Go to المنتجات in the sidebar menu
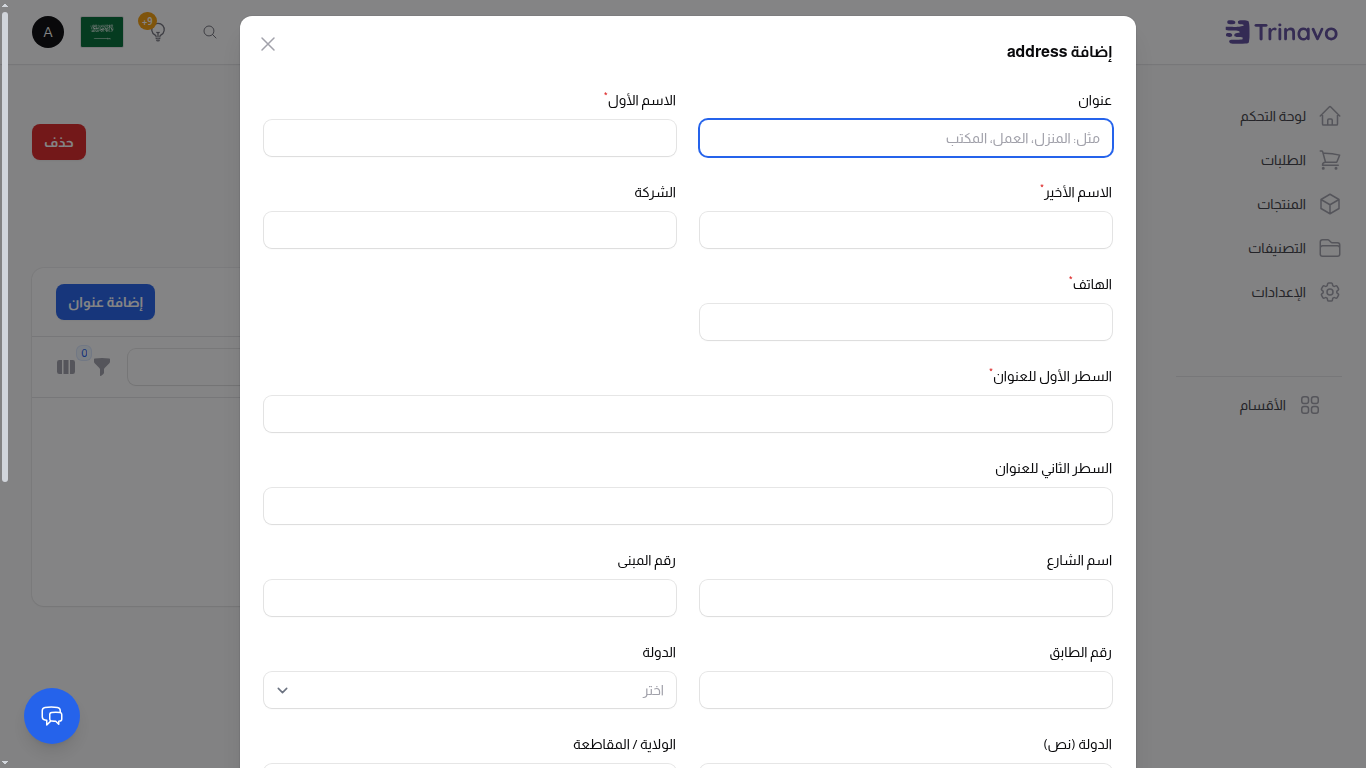The height and width of the screenshot is (768, 1366). [x=1283, y=204]
